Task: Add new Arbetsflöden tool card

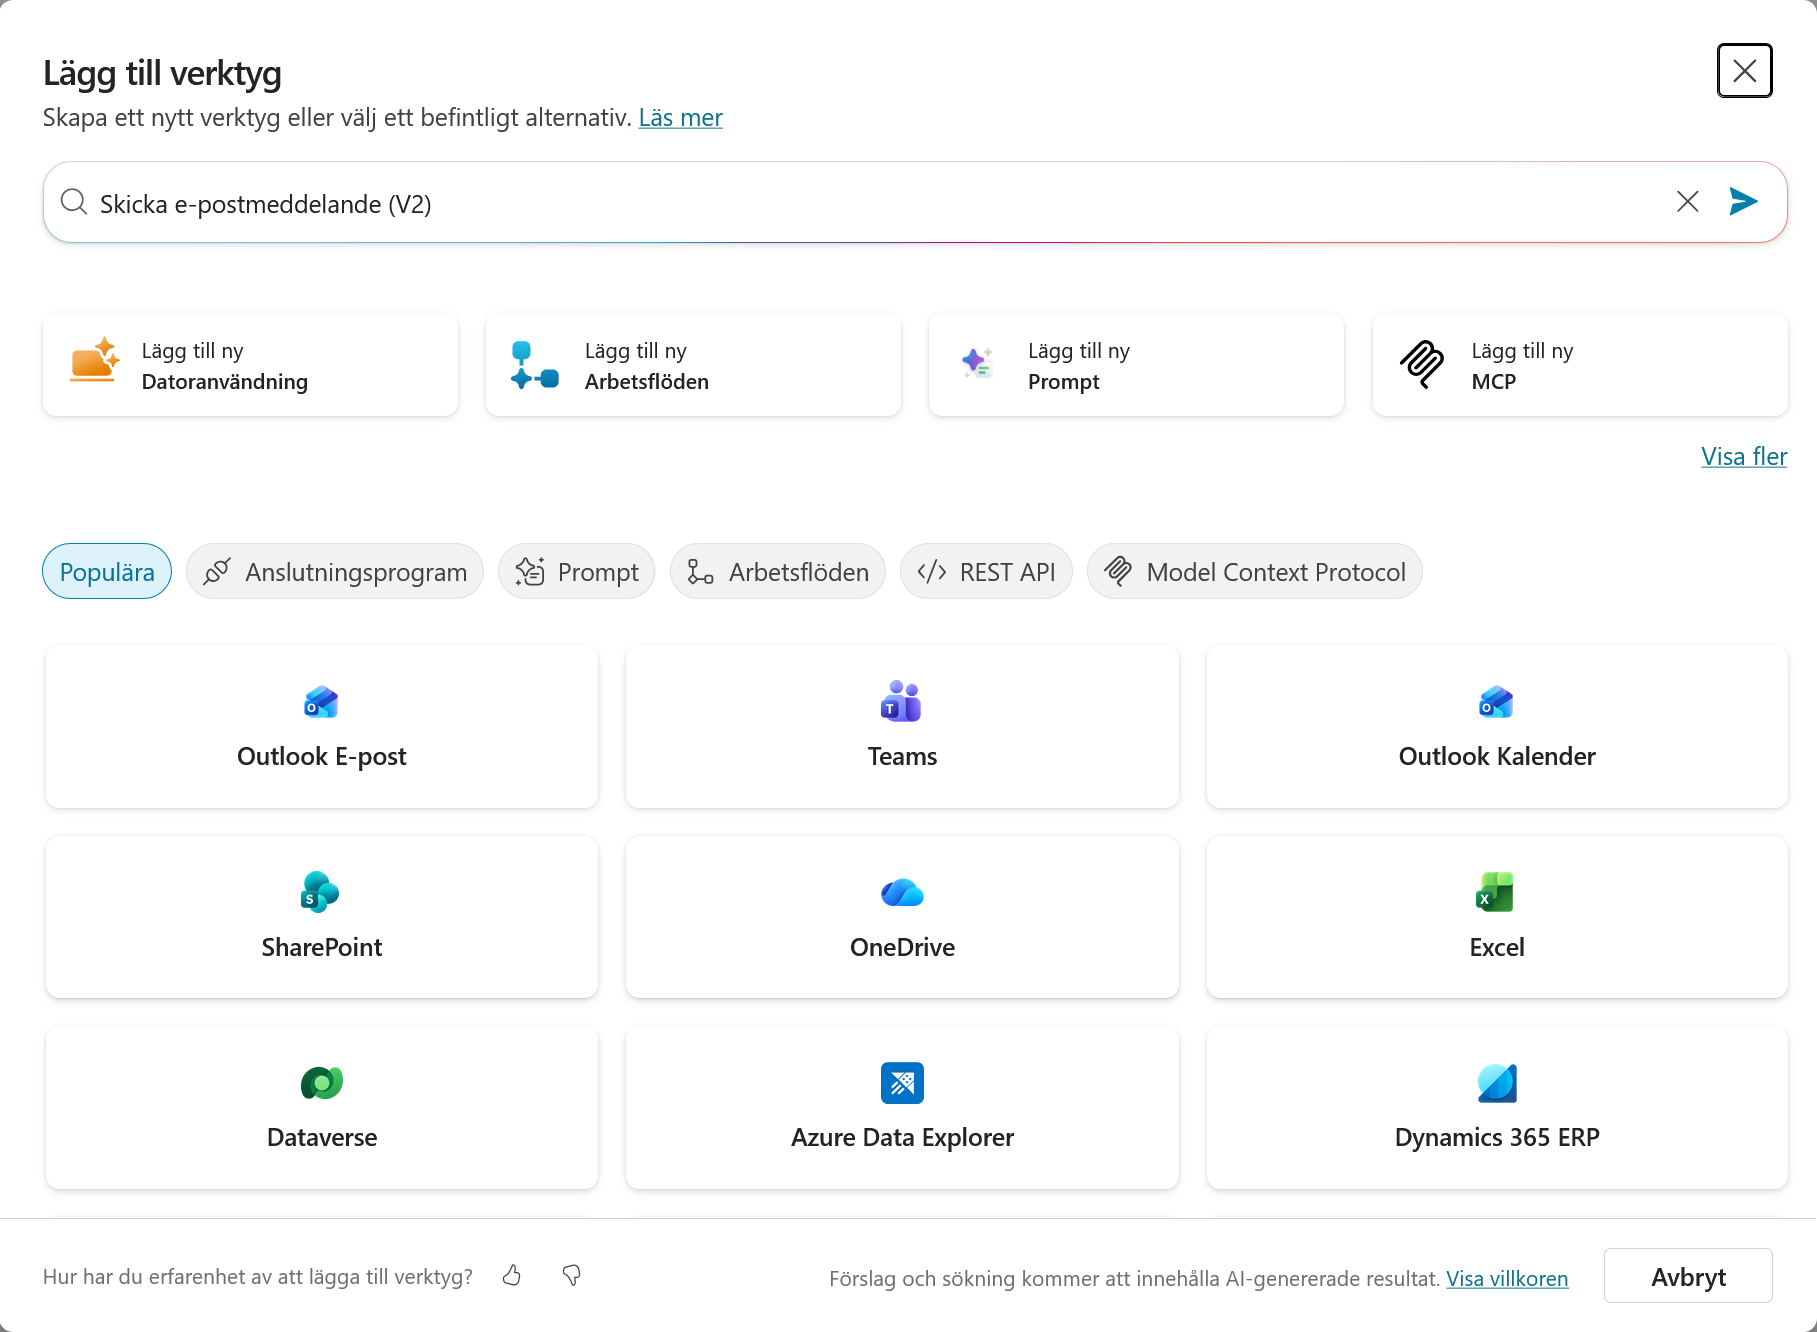Action: pos(693,365)
